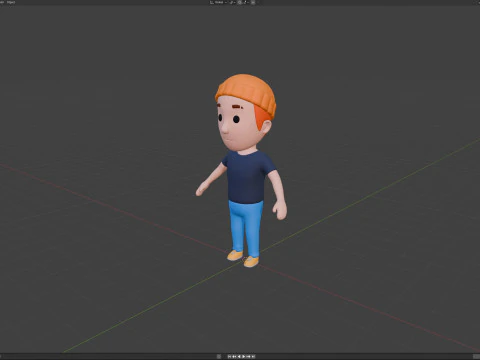The width and height of the screenshot is (480, 360).
Task: Jump to the next keyframe
Action: click(248, 357)
